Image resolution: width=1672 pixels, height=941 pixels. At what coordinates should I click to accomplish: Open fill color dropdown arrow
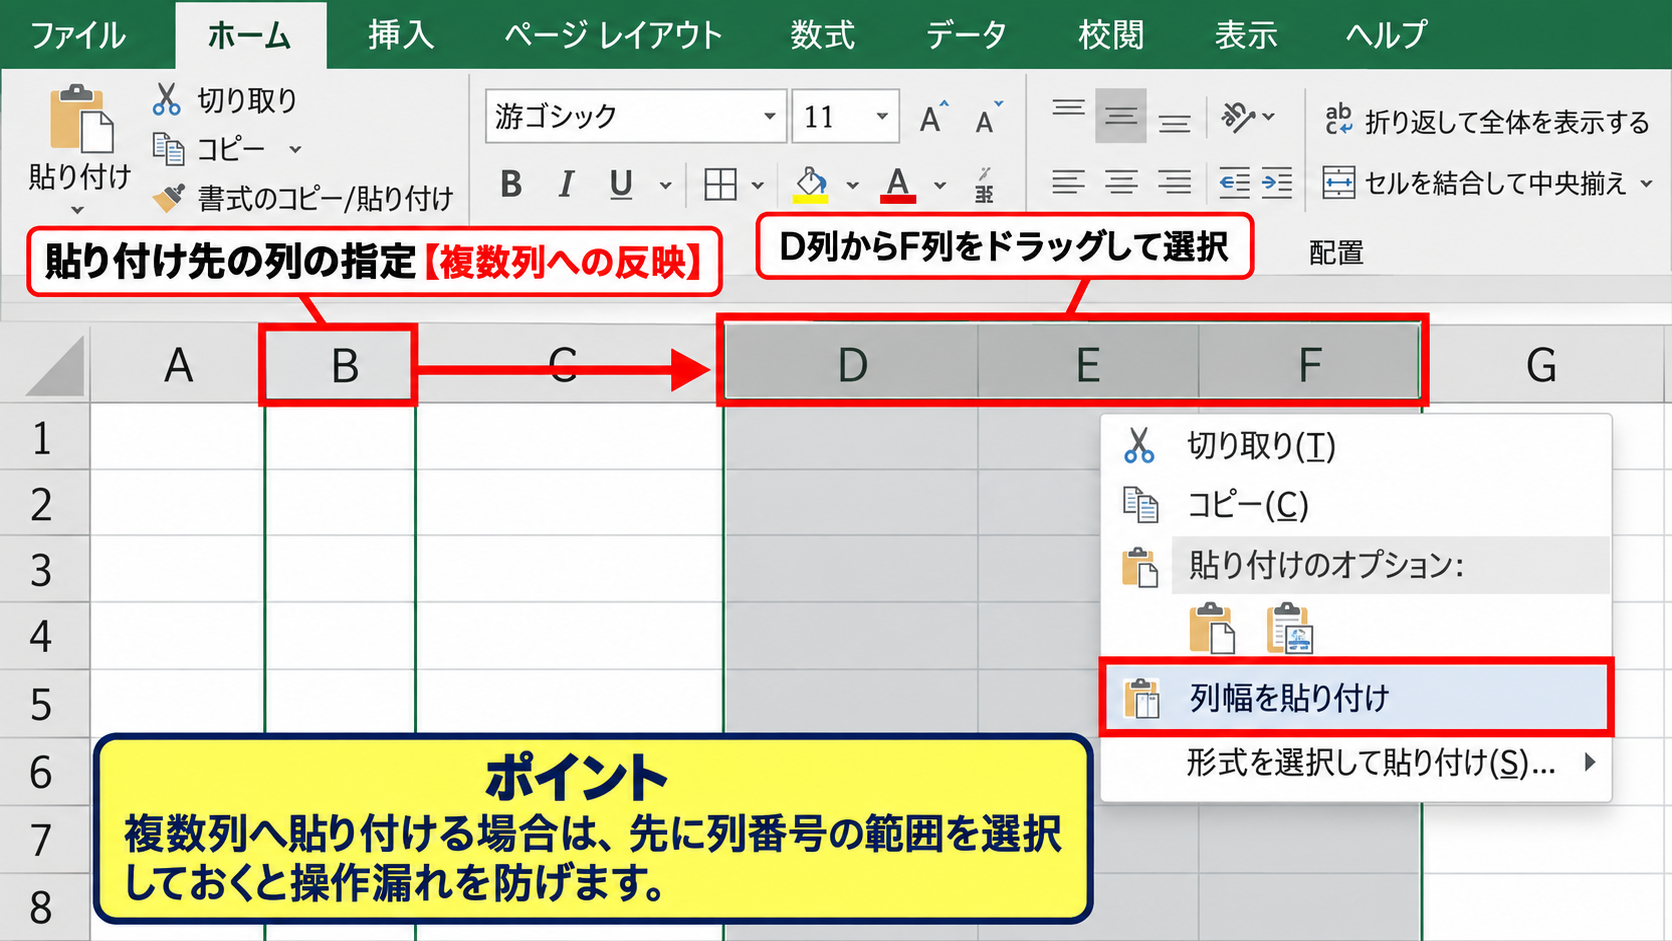pos(852,185)
